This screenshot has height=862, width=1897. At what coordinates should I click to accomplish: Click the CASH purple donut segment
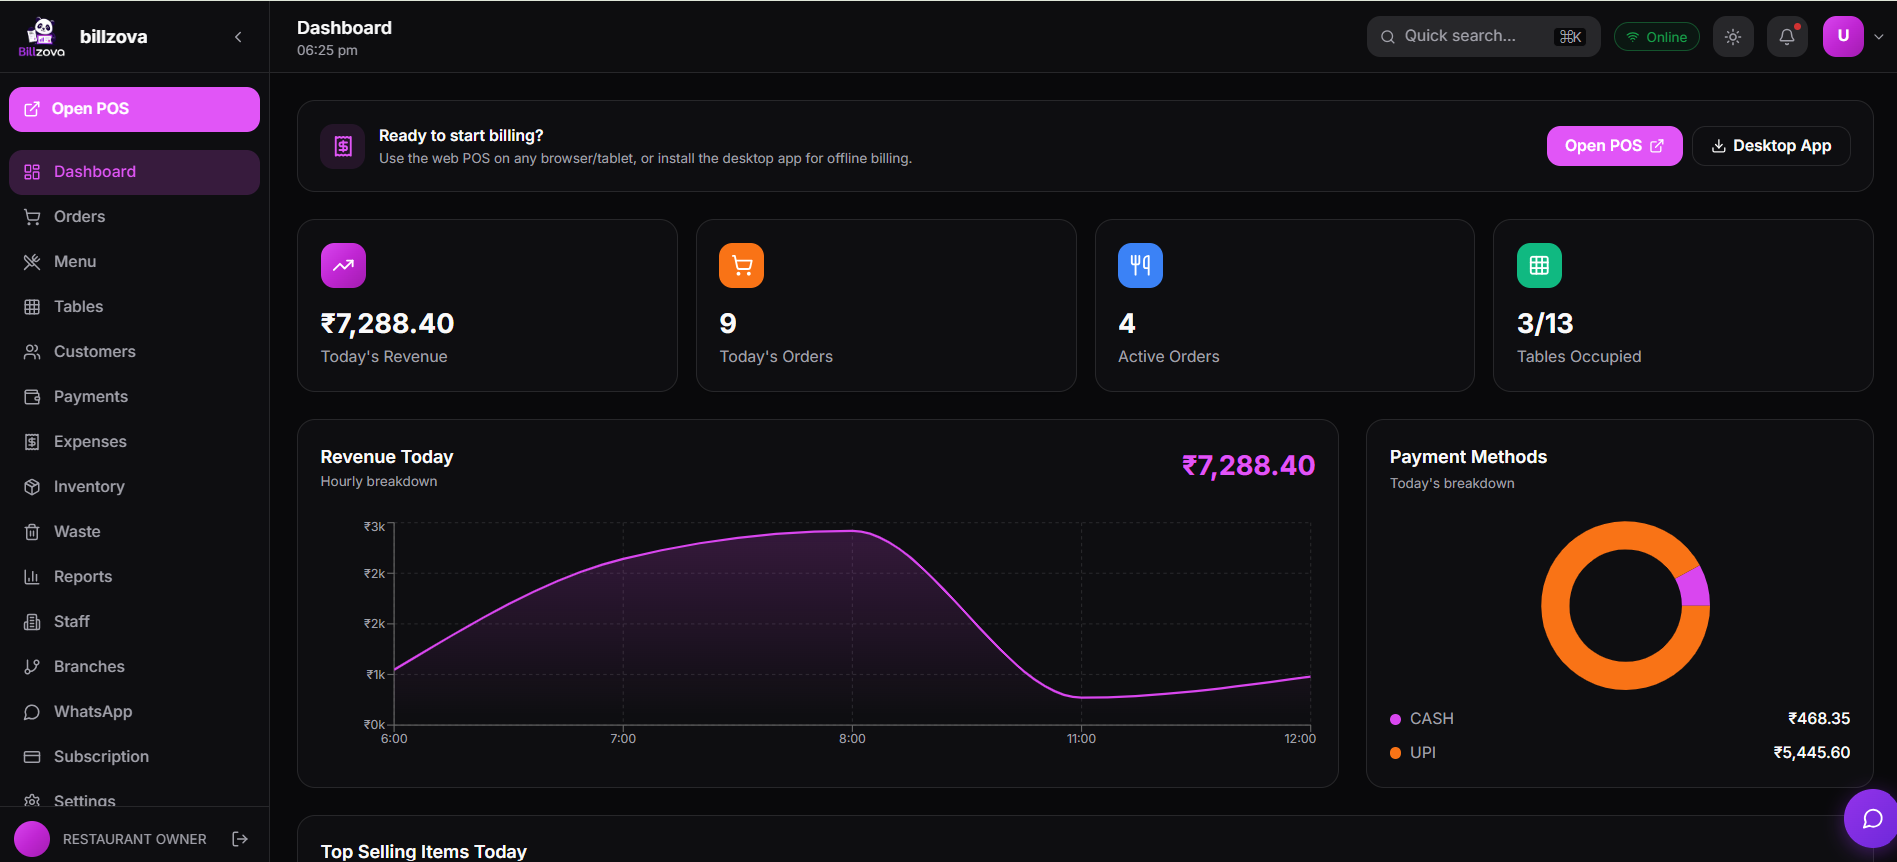coord(1694,587)
